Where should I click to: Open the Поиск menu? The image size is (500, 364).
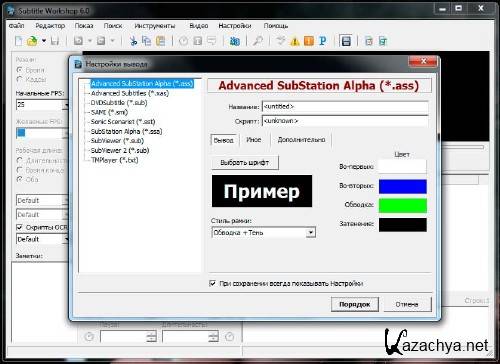[113, 26]
